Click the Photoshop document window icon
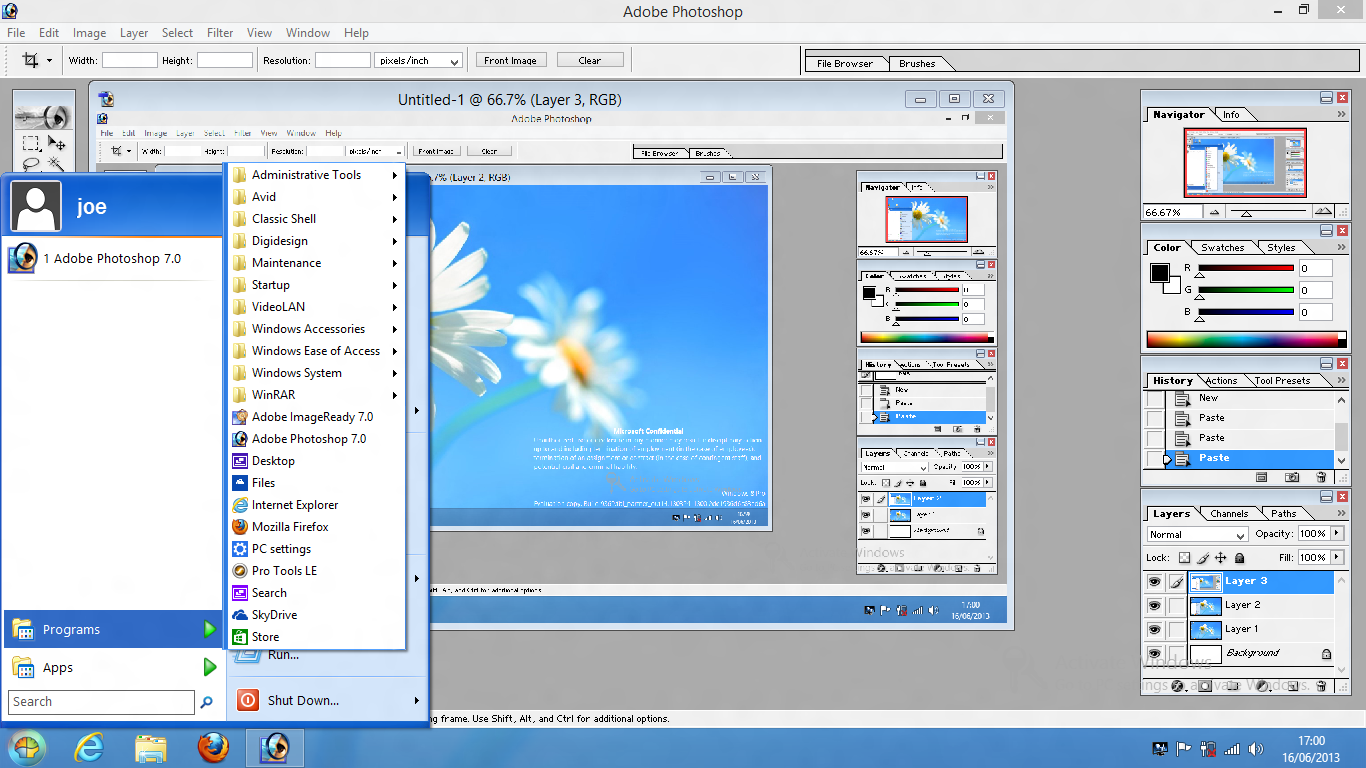Screen dimensions: 1366x768 (x=107, y=99)
